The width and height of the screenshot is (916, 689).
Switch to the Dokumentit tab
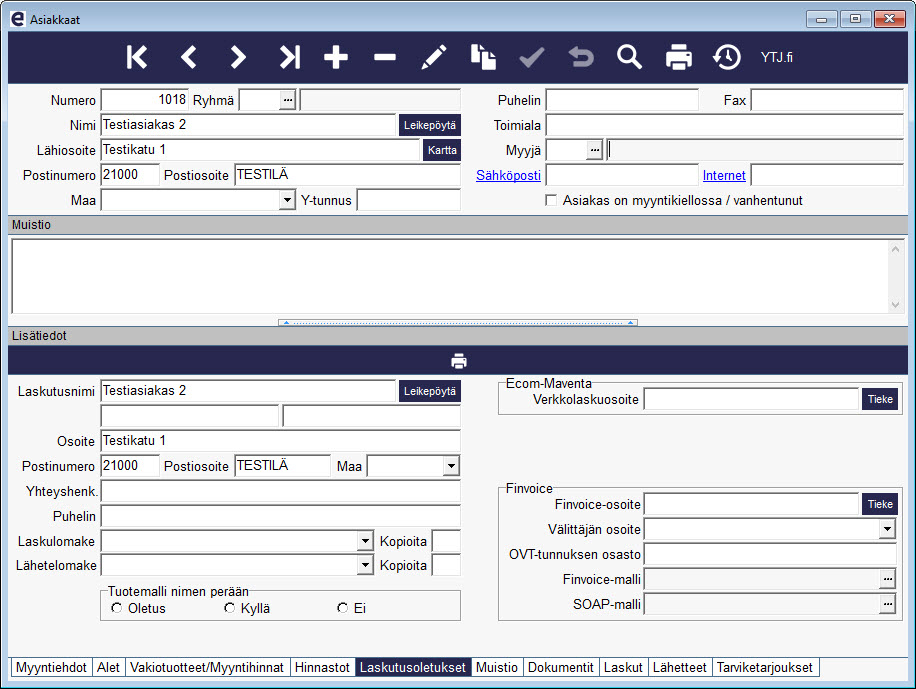(561, 667)
